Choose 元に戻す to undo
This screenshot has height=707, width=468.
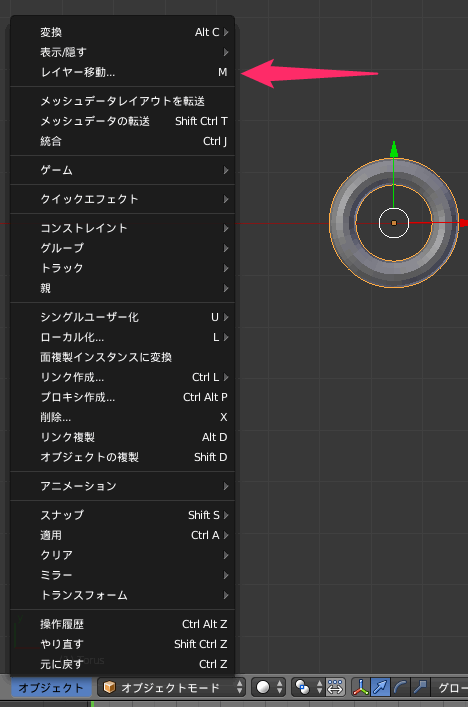click(x=123, y=664)
